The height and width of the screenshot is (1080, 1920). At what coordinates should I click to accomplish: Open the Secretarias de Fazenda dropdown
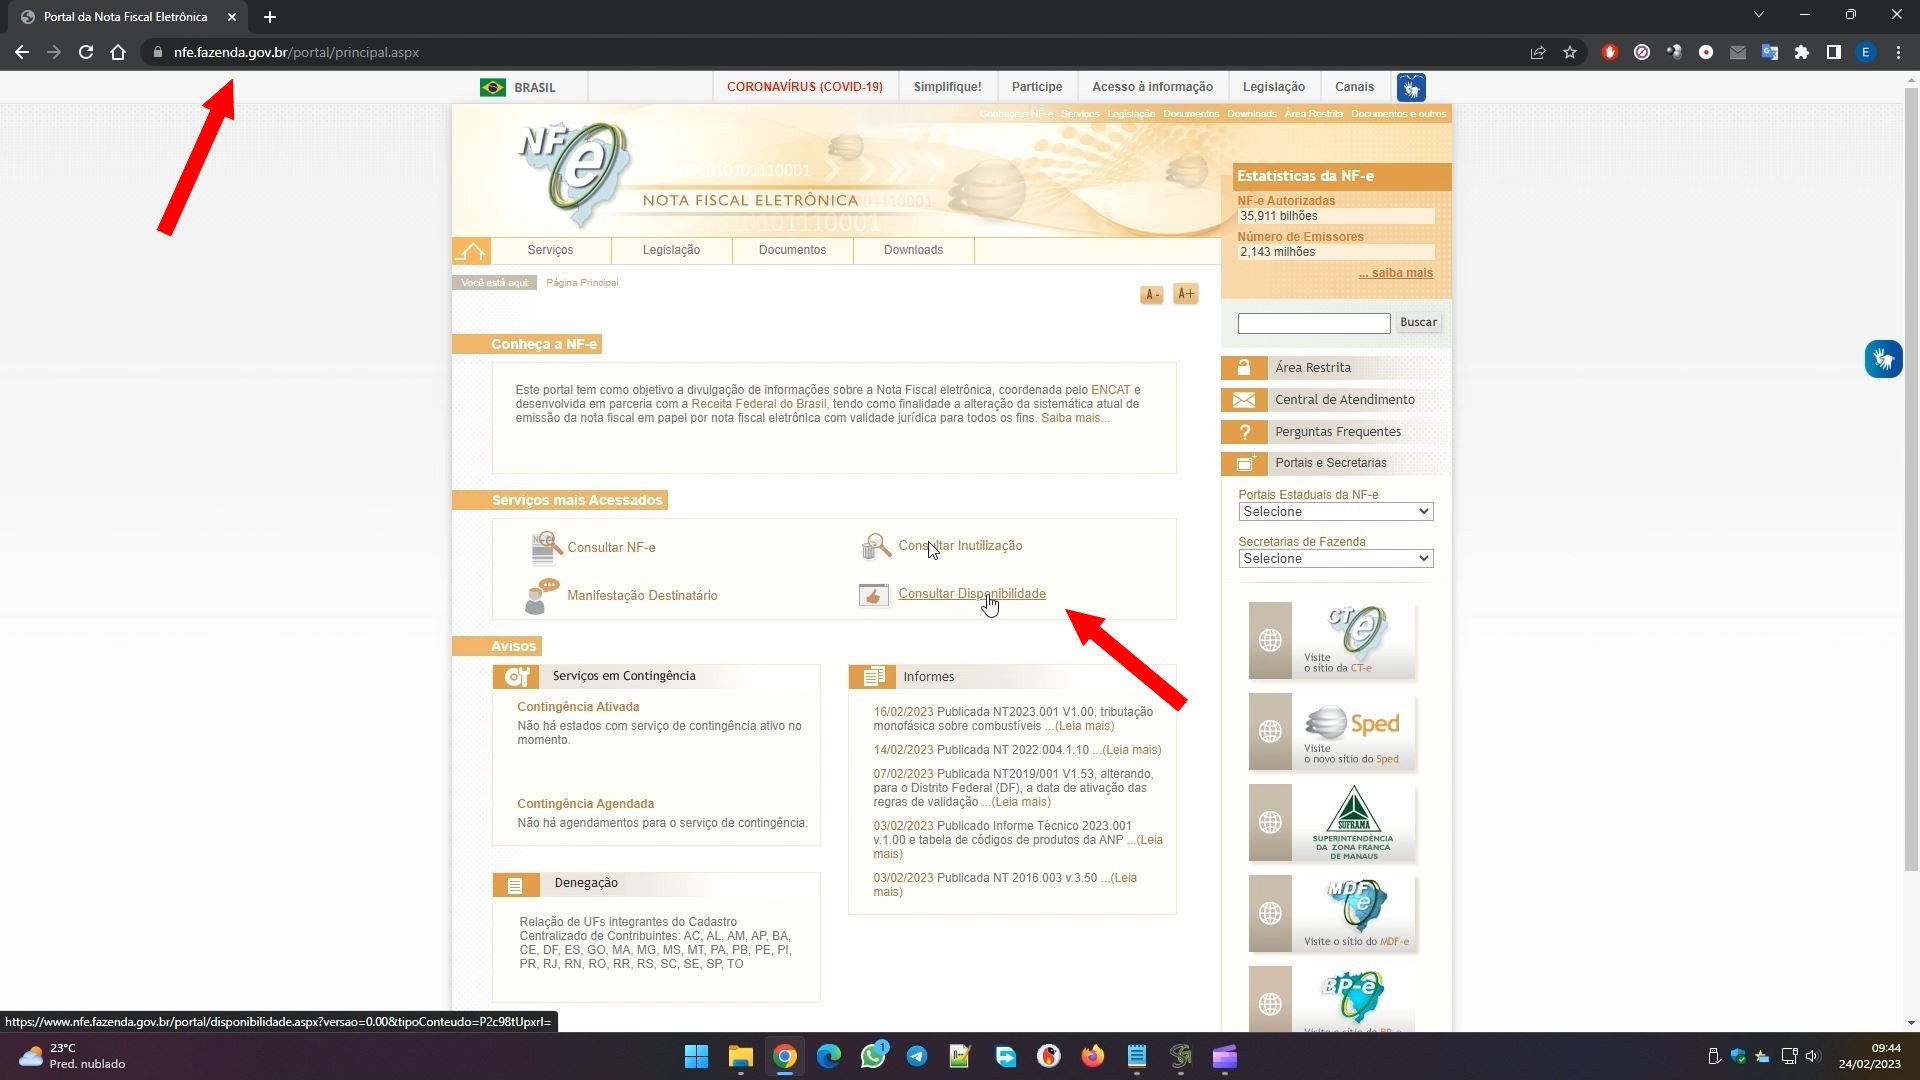[1336, 559]
